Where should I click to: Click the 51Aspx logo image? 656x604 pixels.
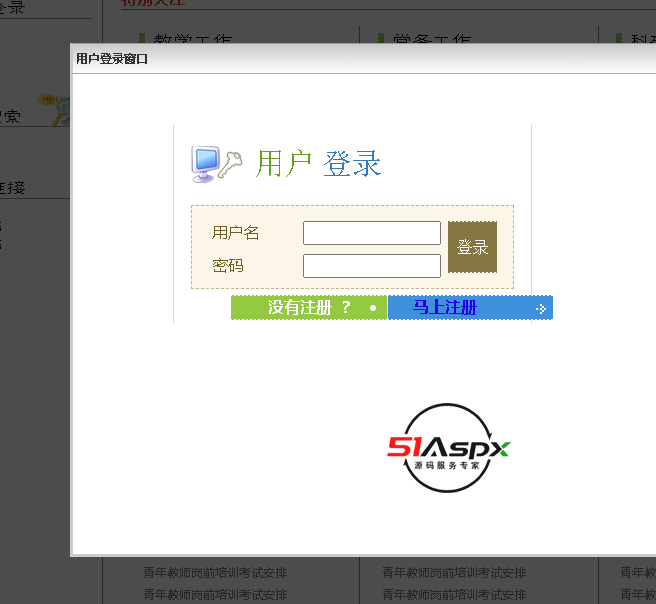[448, 448]
